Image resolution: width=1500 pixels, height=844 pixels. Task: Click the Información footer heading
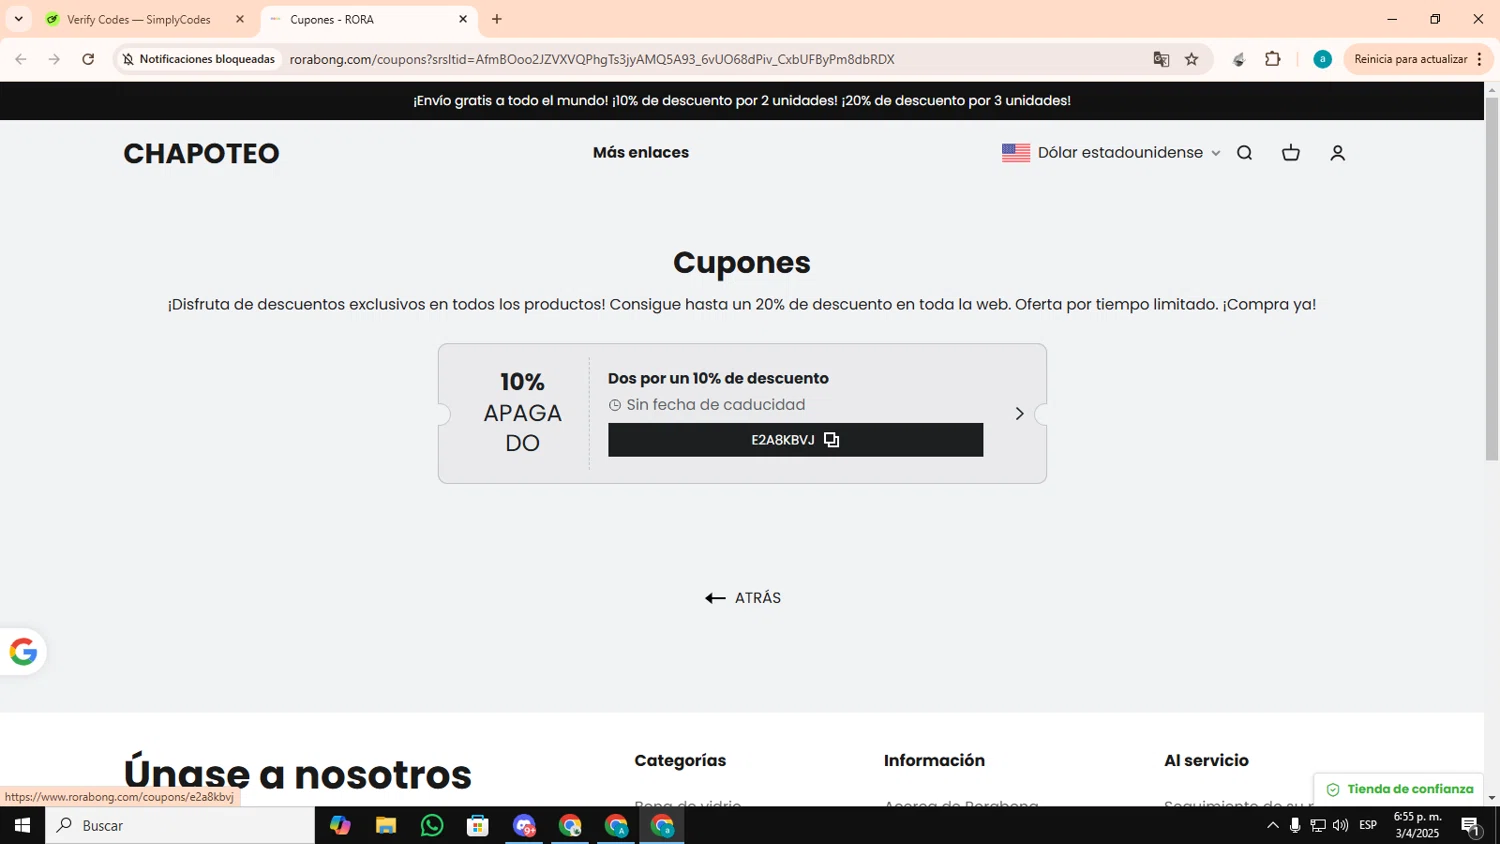pos(934,760)
